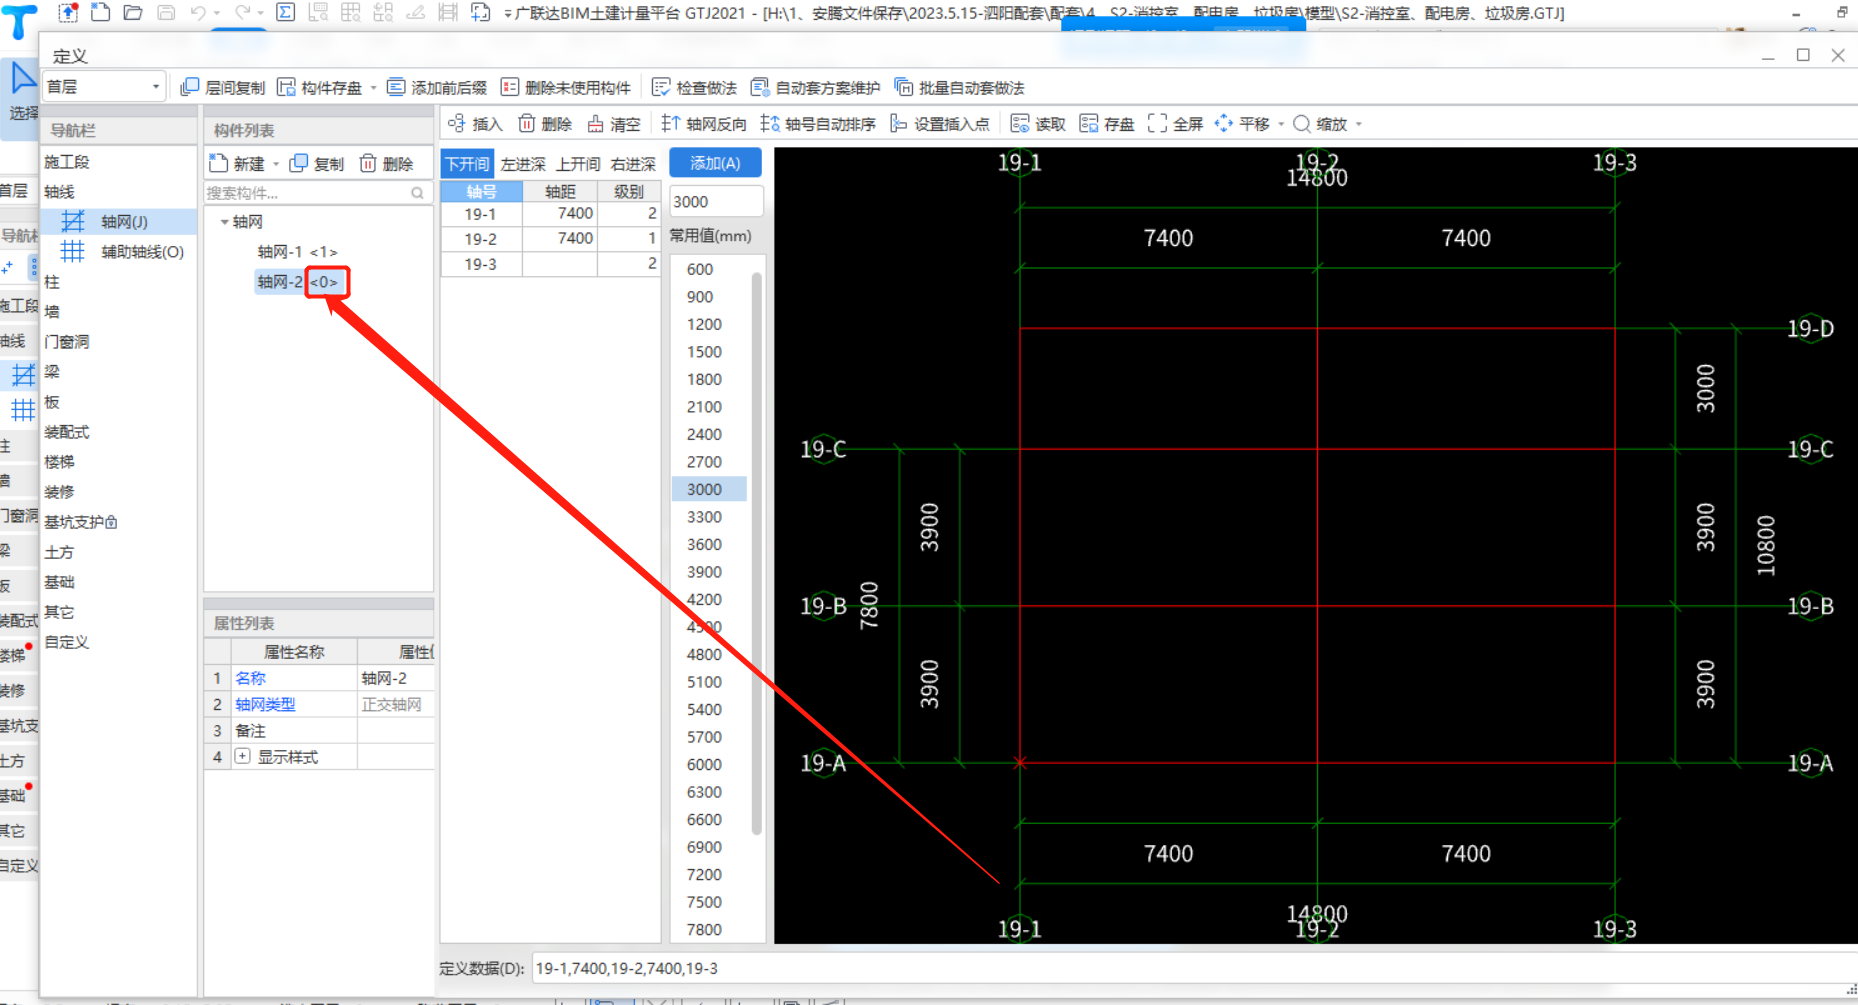This screenshot has width=1858, height=1005.
Task: Click the 读取 icon
Action: (x=1020, y=123)
